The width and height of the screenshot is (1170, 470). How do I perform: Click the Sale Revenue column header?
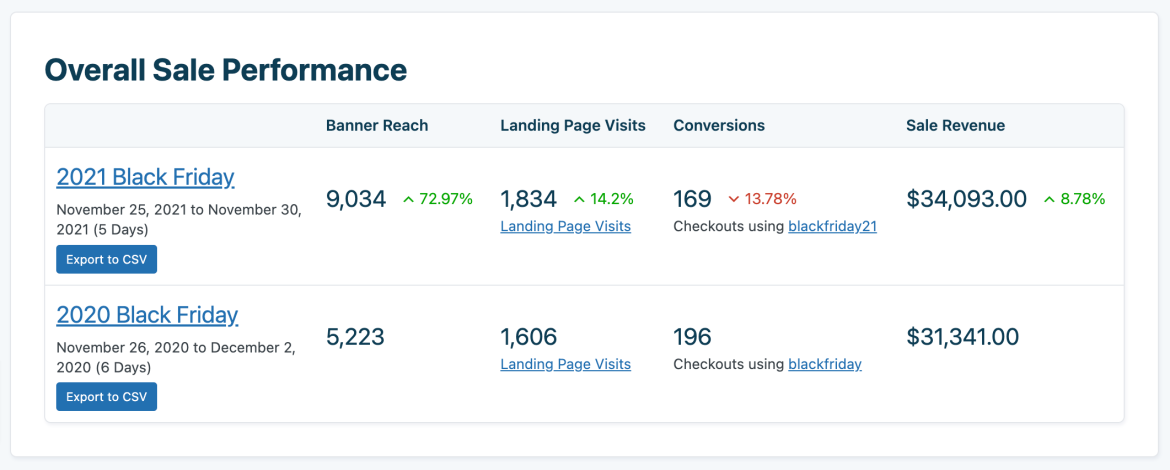955,125
